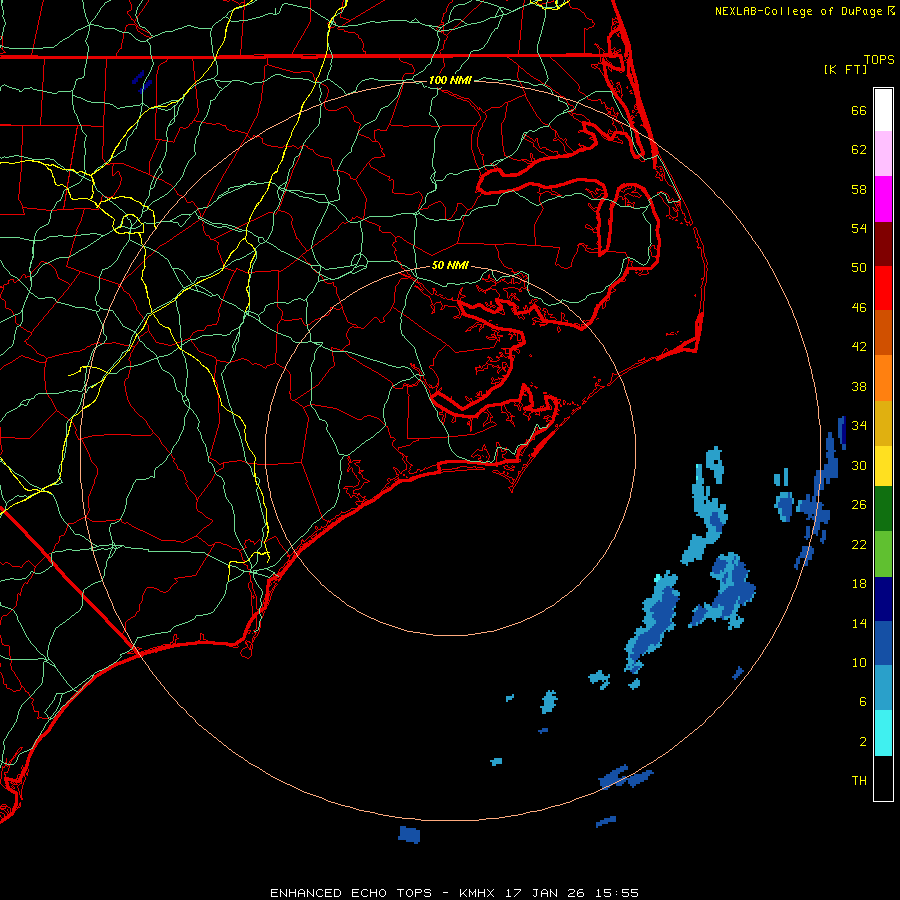Click the K FT units label
This screenshot has height=900, width=900.
pyautogui.click(x=845, y=69)
